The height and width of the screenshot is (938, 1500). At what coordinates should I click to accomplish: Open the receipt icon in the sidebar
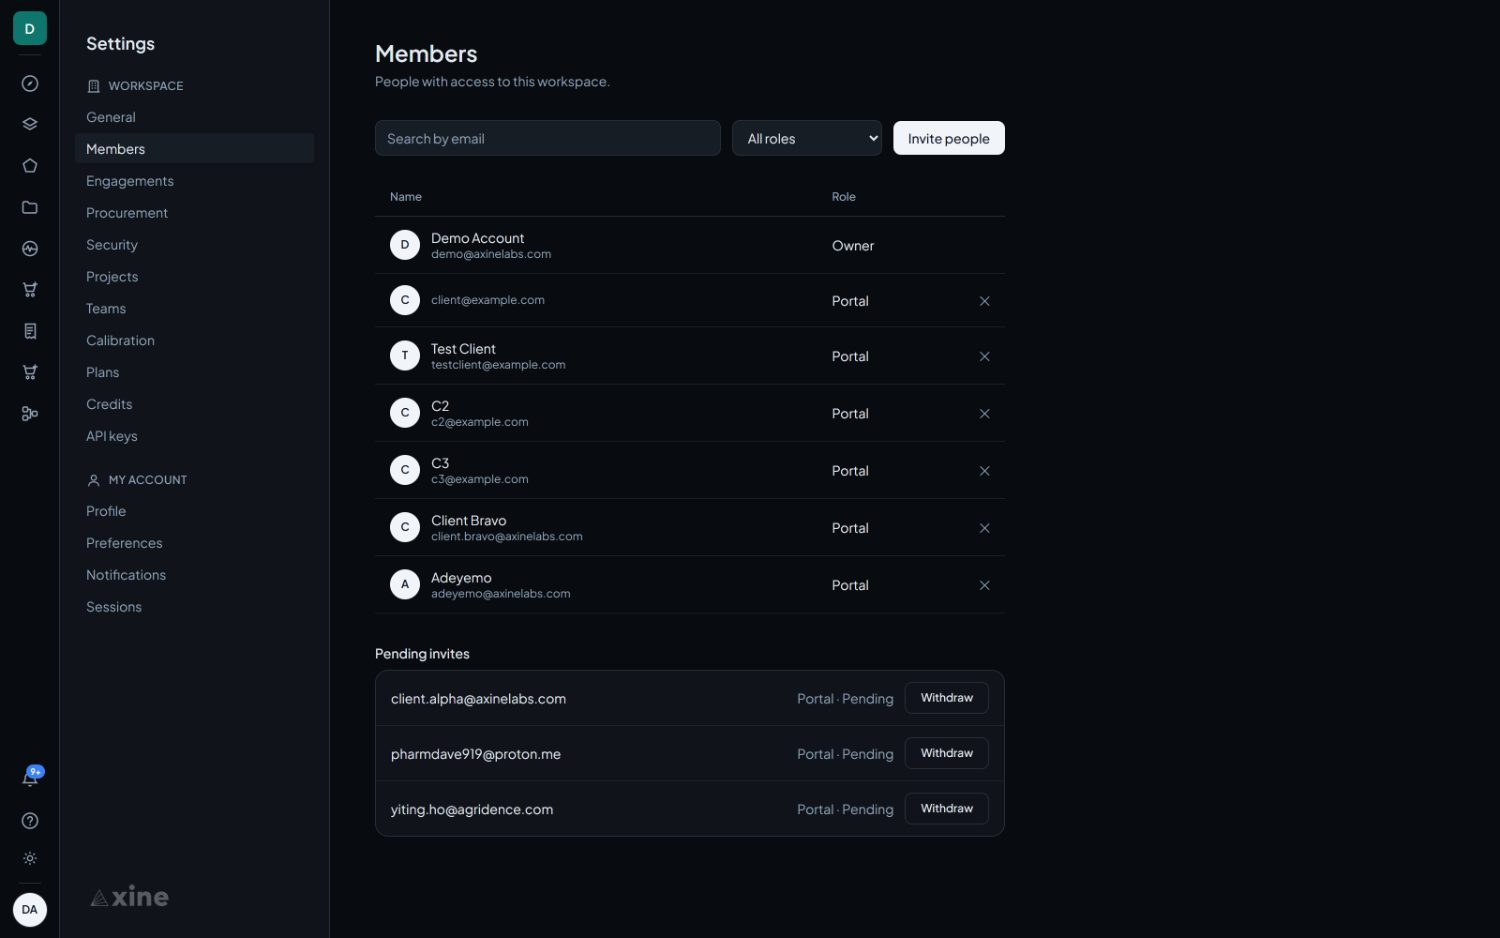click(x=30, y=331)
